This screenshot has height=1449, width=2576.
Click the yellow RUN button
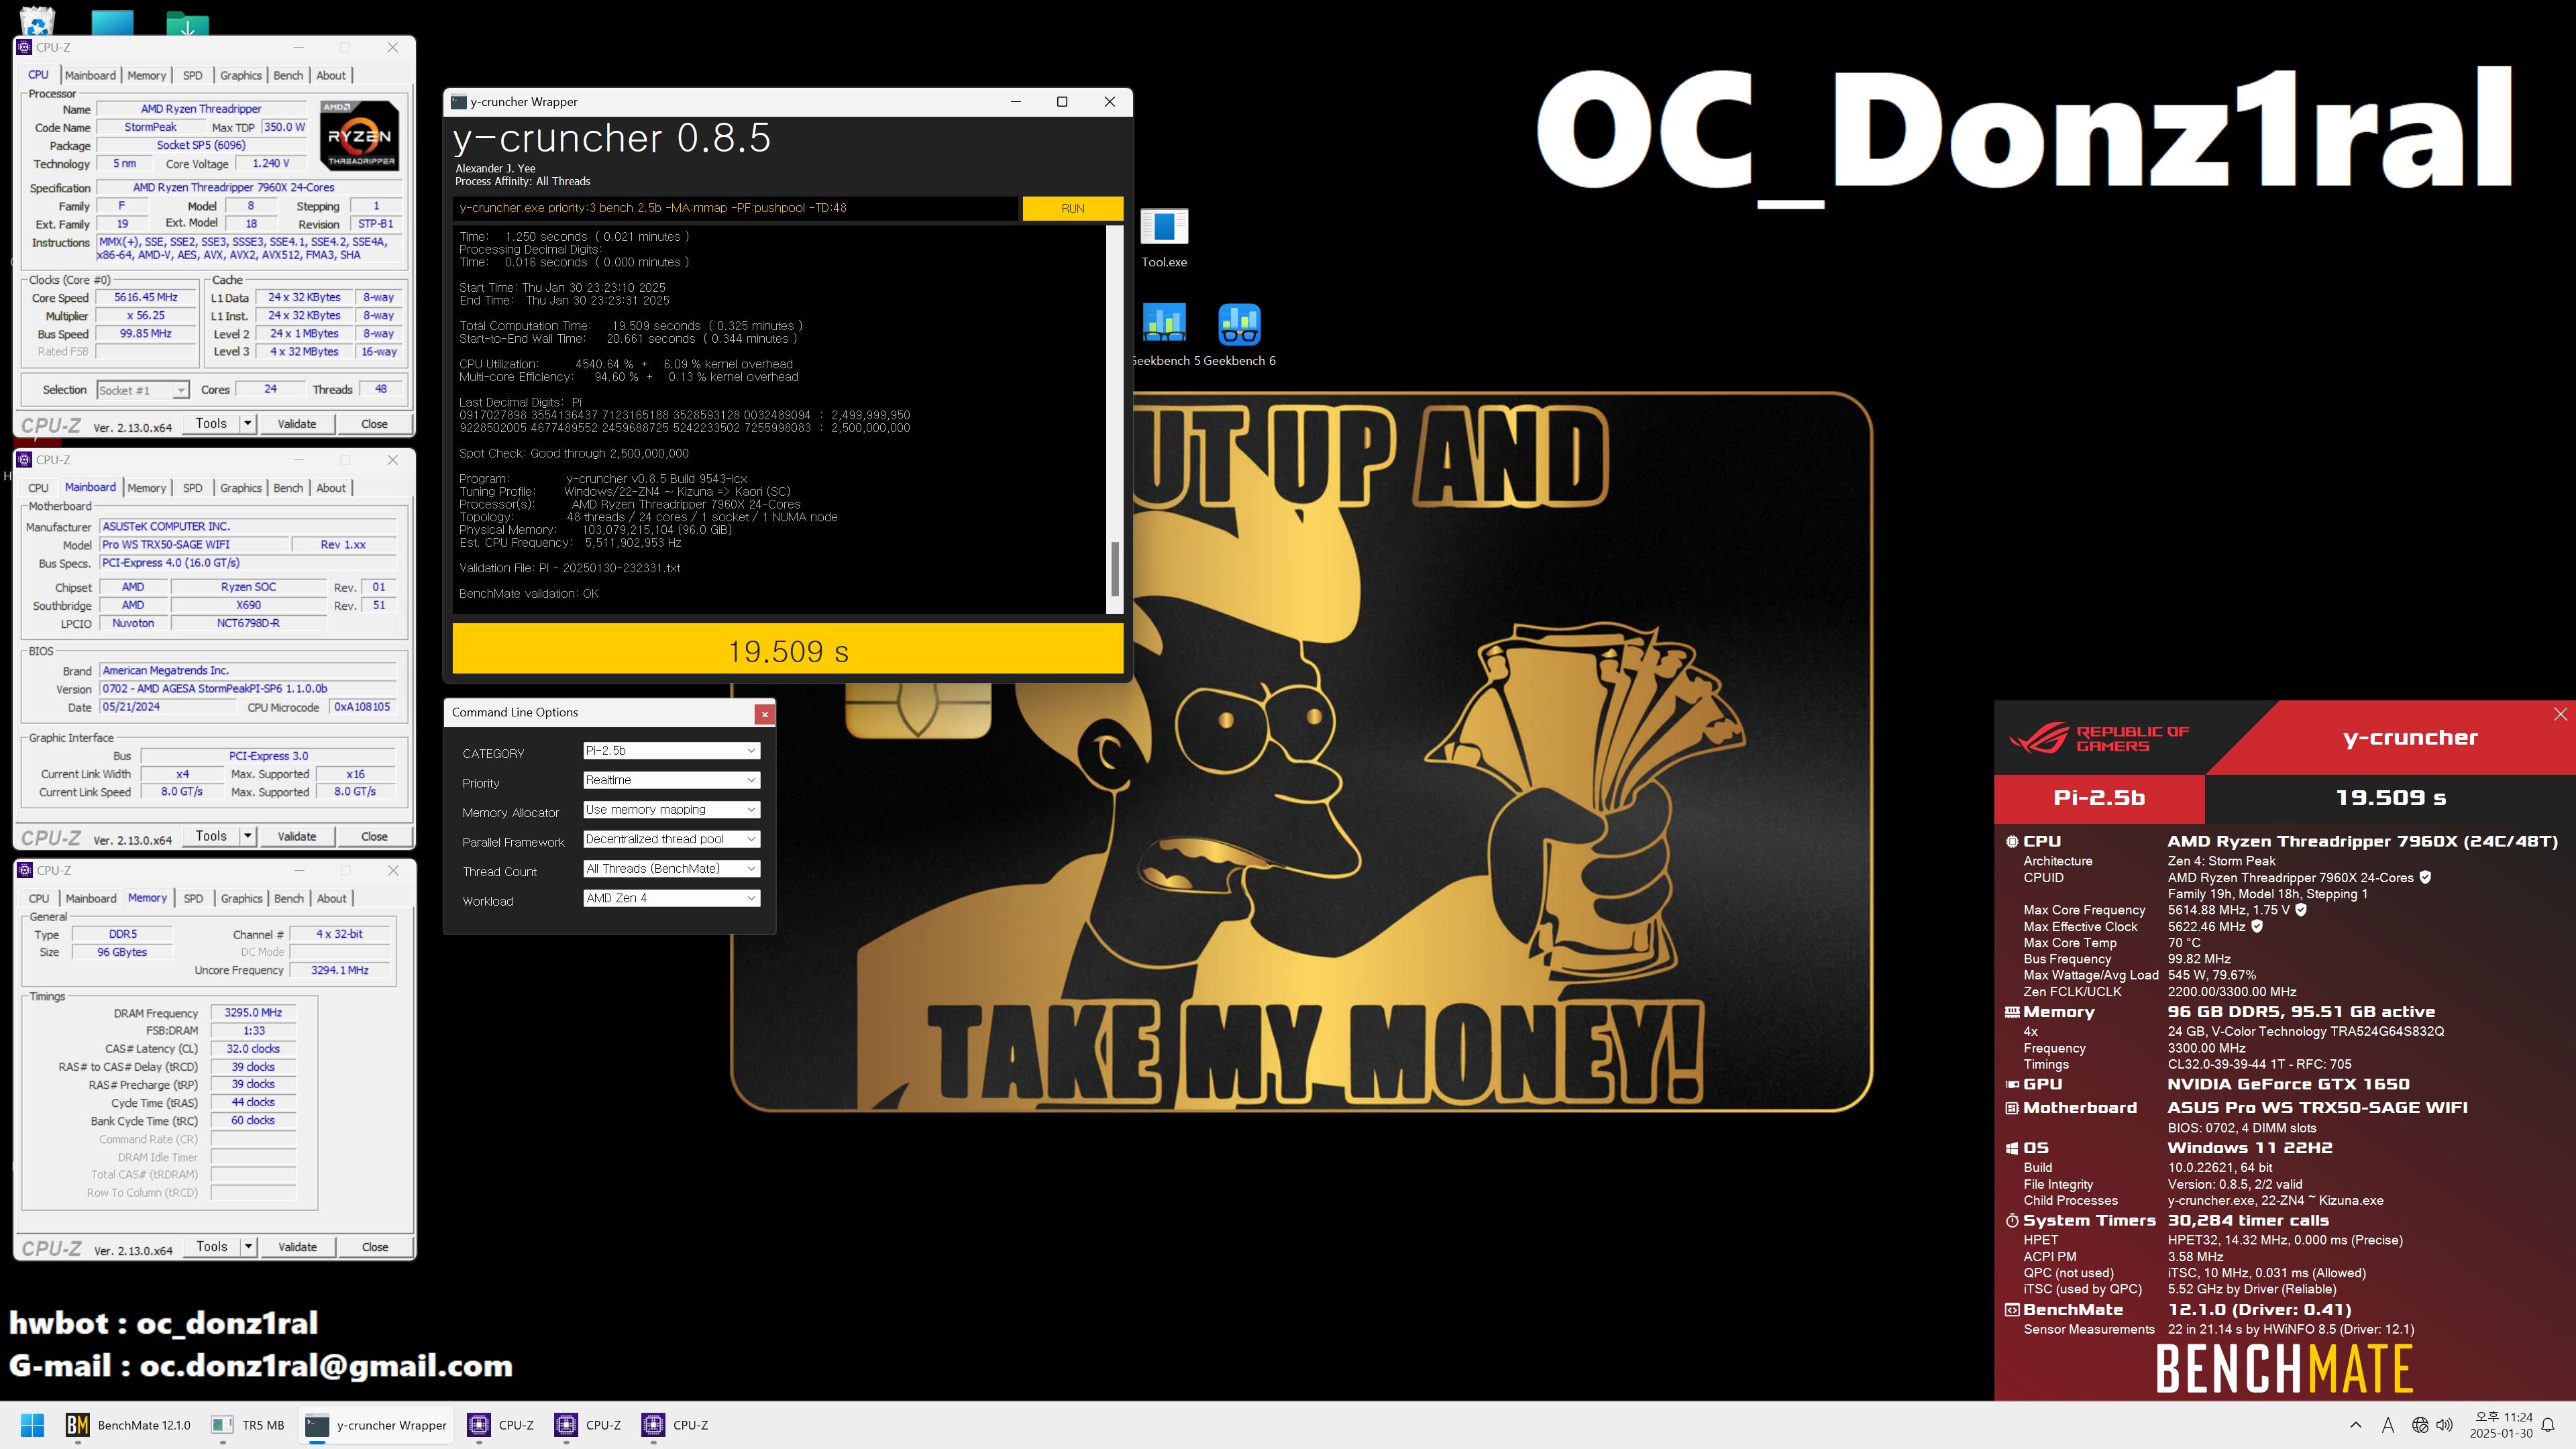(x=1073, y=208)
